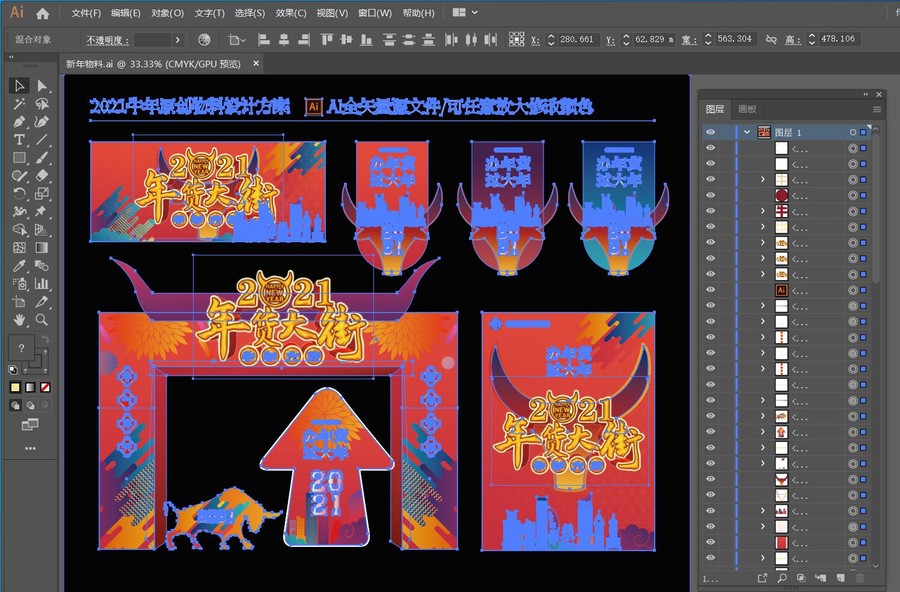Viewport: 900px width, 592px height.
Task: Click the Edit Toolbar three-dots button
Action: coord(30,448)
